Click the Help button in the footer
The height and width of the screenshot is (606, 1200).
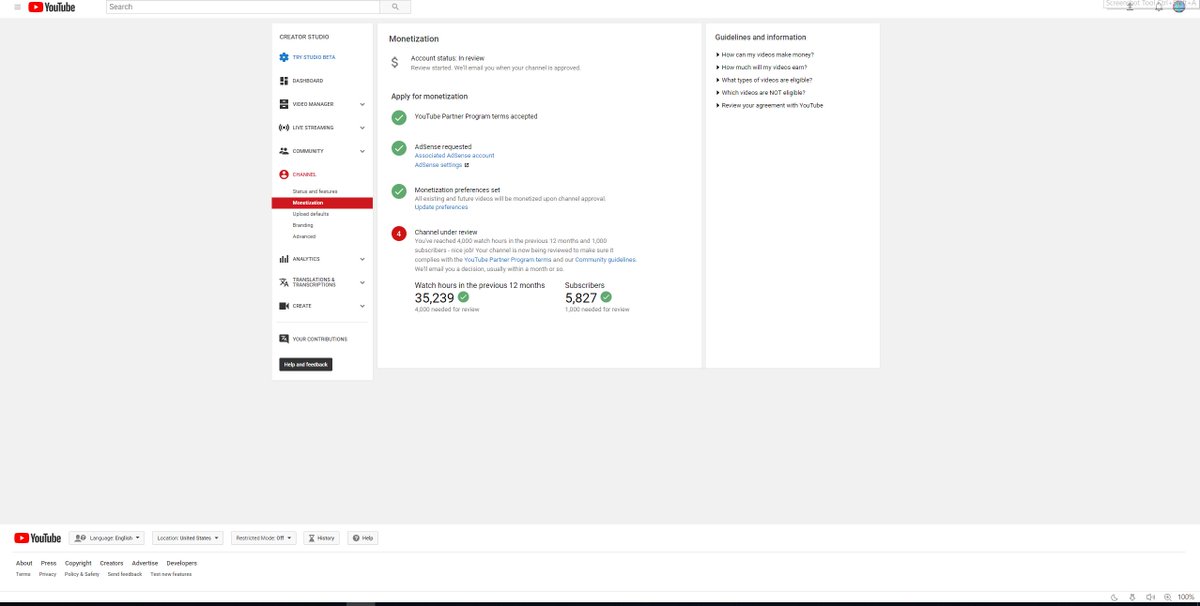363,538
